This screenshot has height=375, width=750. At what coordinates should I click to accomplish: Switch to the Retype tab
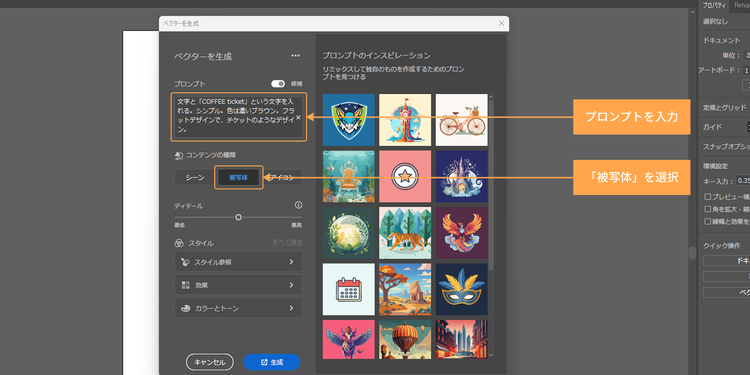click(x=740, y=5)
